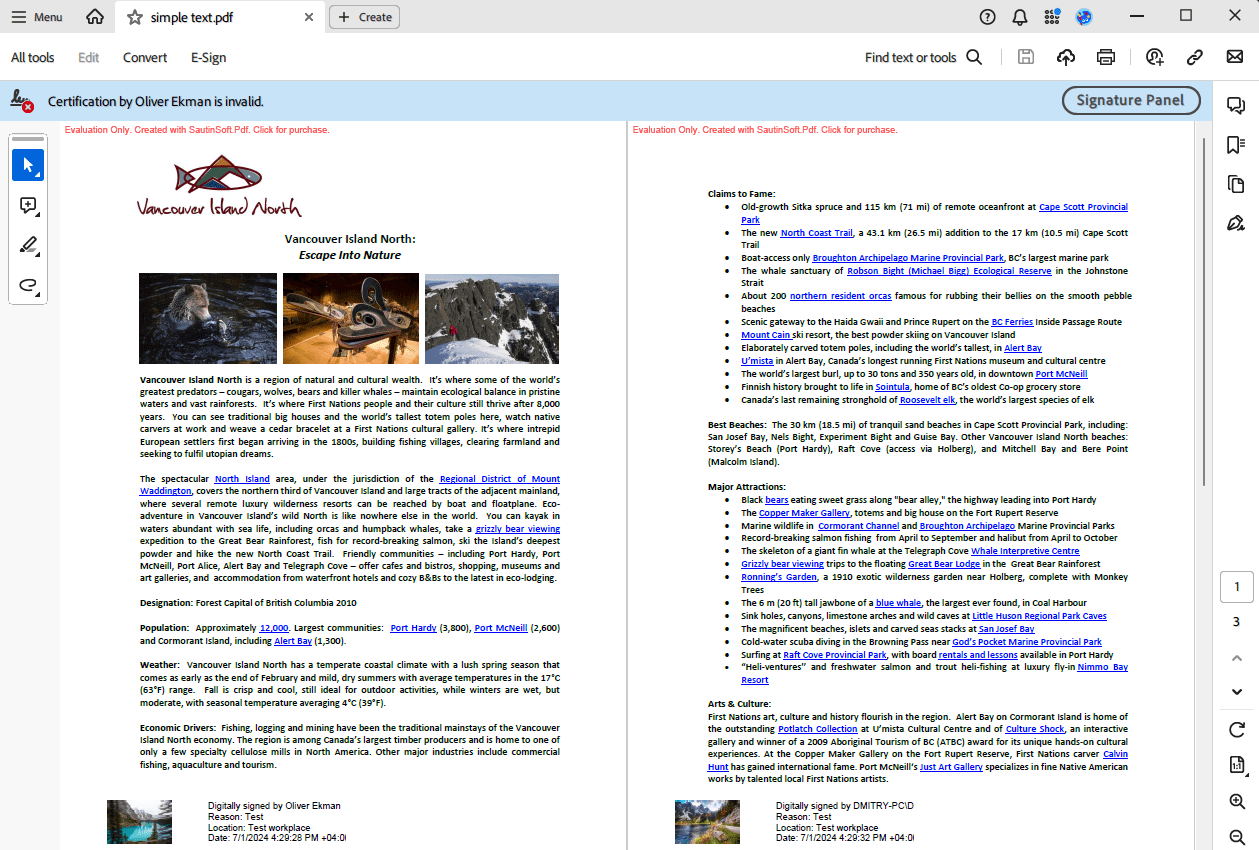Click the current page number box
Screen dimensions: 1259x850
[1236, 587]
